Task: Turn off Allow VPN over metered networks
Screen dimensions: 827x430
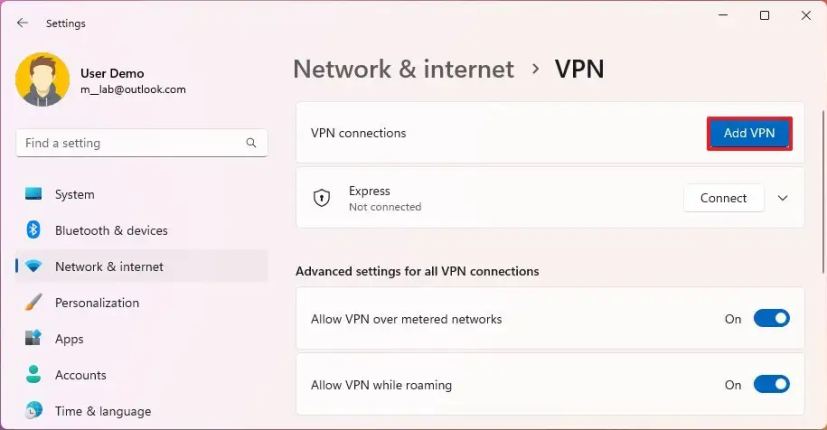Action: pyautogui.click(x=771, y=319)
